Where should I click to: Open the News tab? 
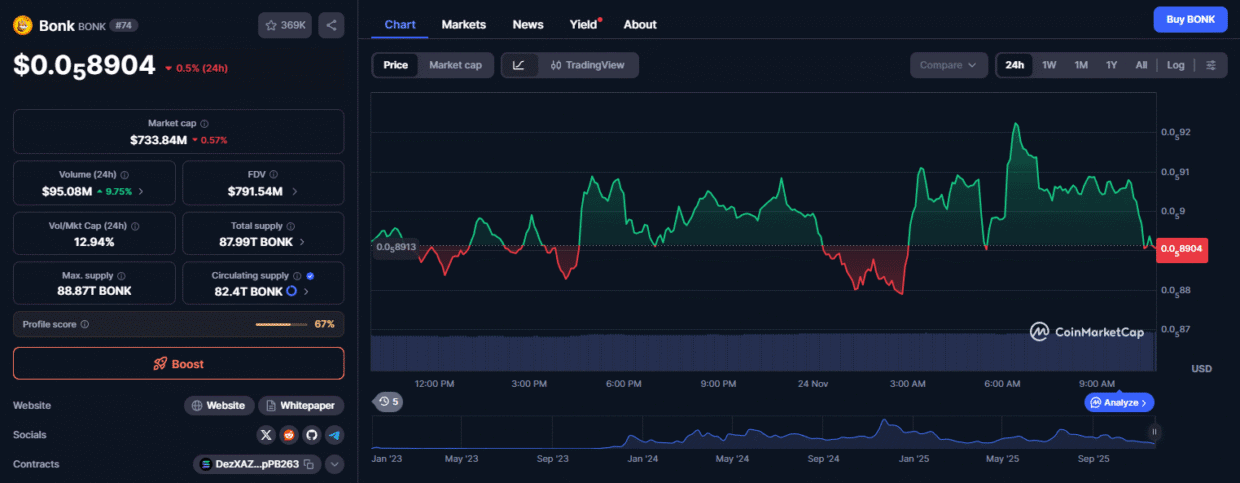coord(528,24)
